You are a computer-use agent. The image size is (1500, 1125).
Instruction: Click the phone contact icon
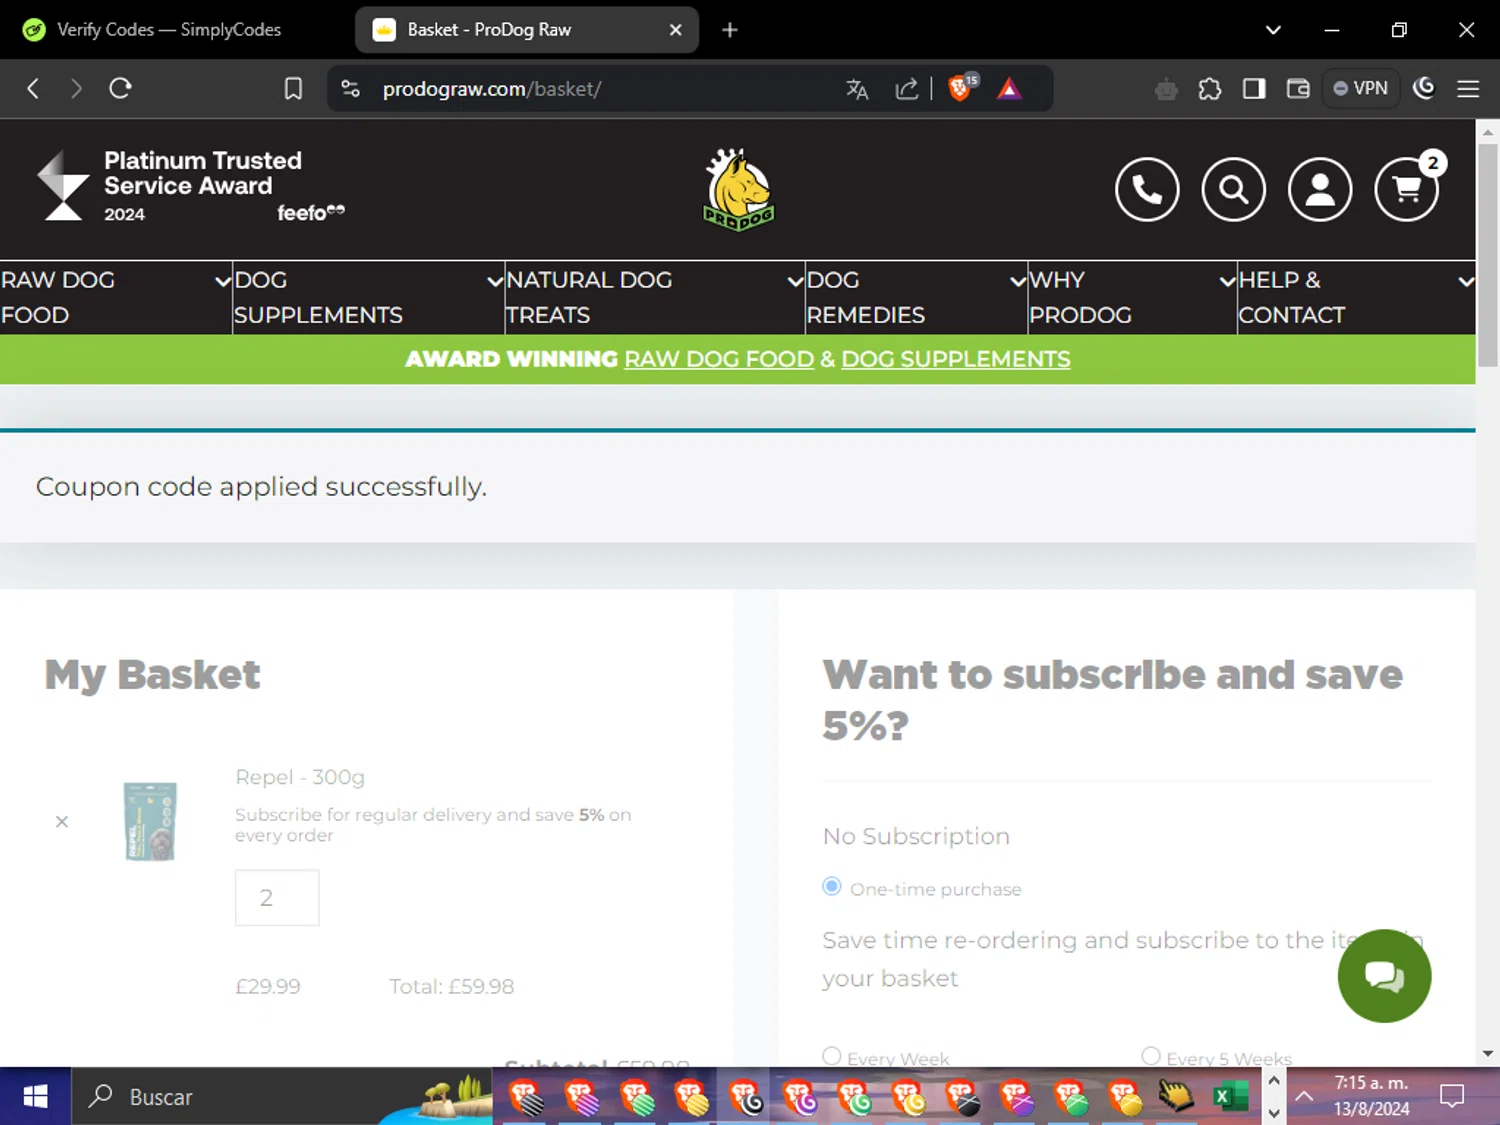pos(1147,189)
